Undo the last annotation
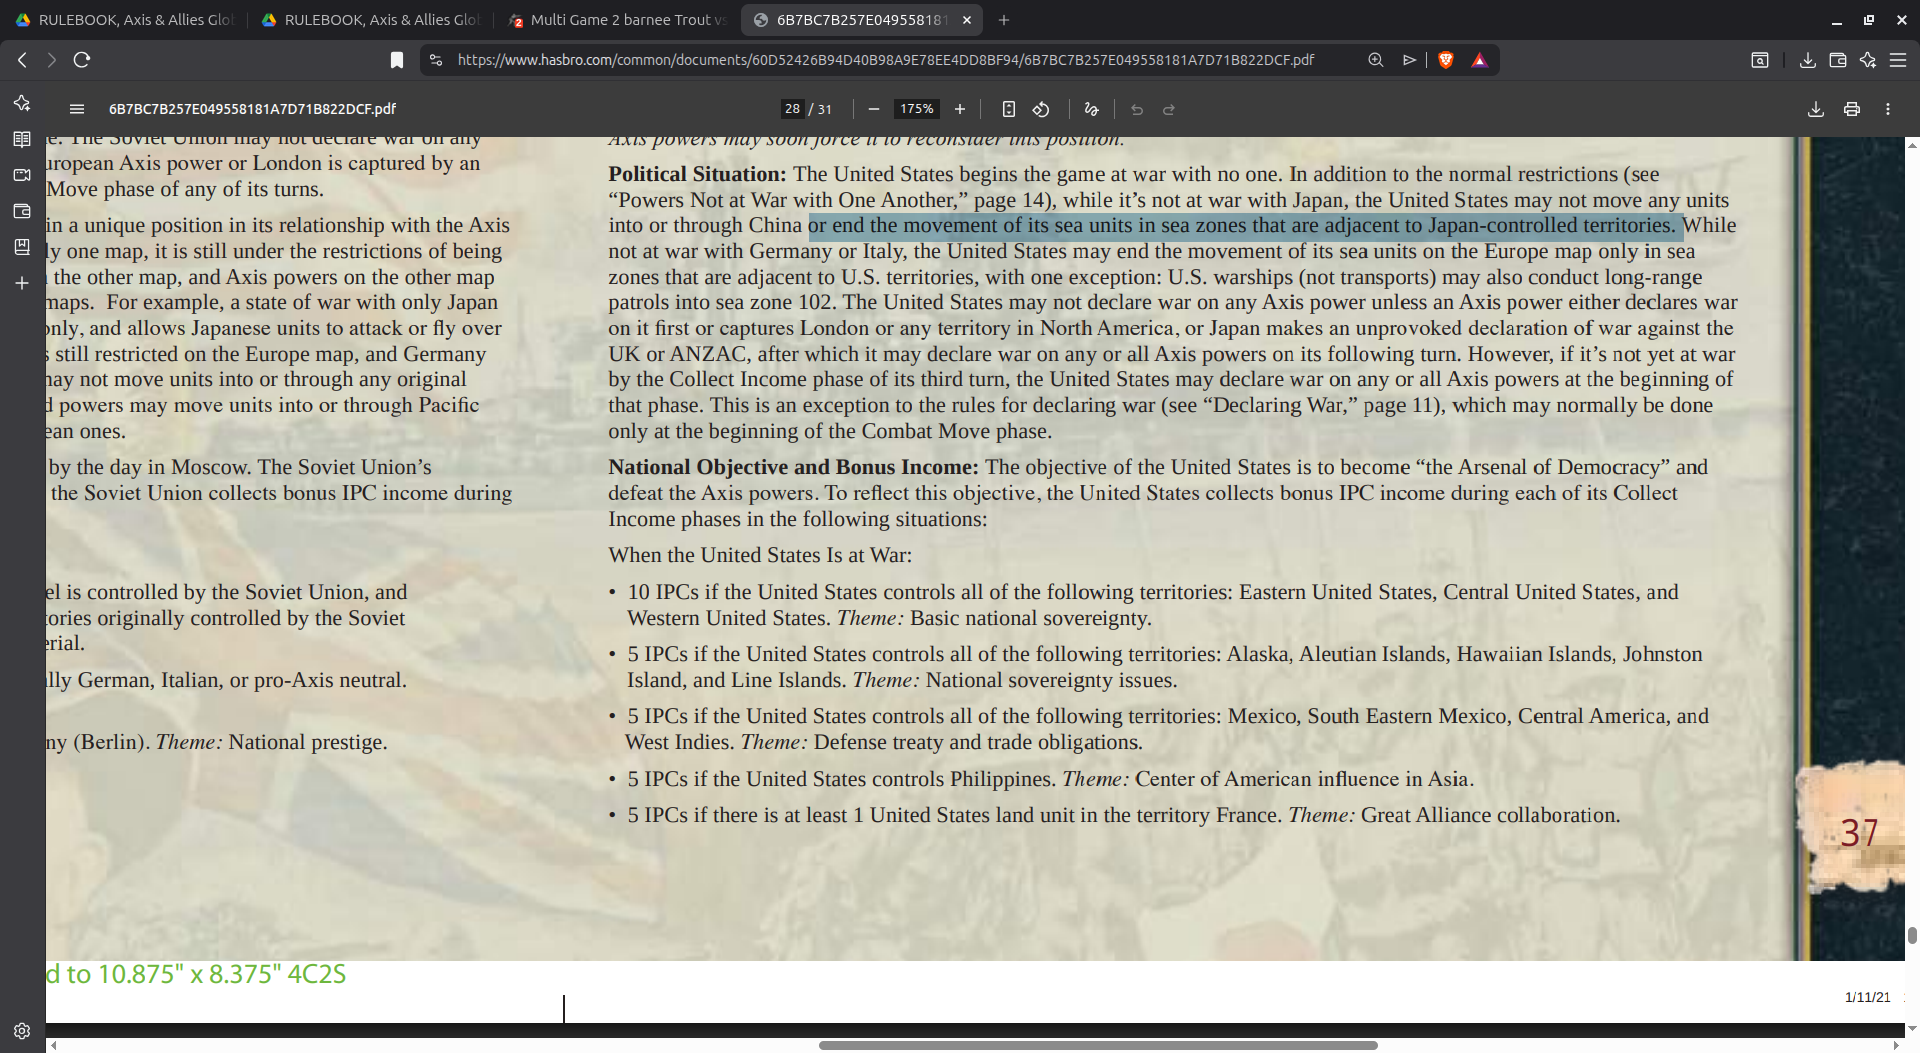This screenshot has width=1920, height=1053. click(x=1136, y=110)
